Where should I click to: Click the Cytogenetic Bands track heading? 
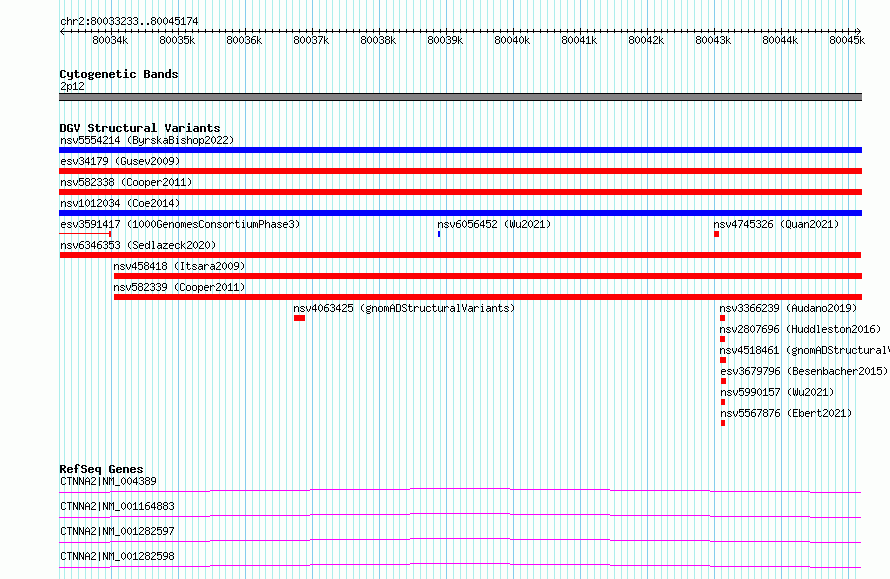pyautogui.click(x=119, y=74)
